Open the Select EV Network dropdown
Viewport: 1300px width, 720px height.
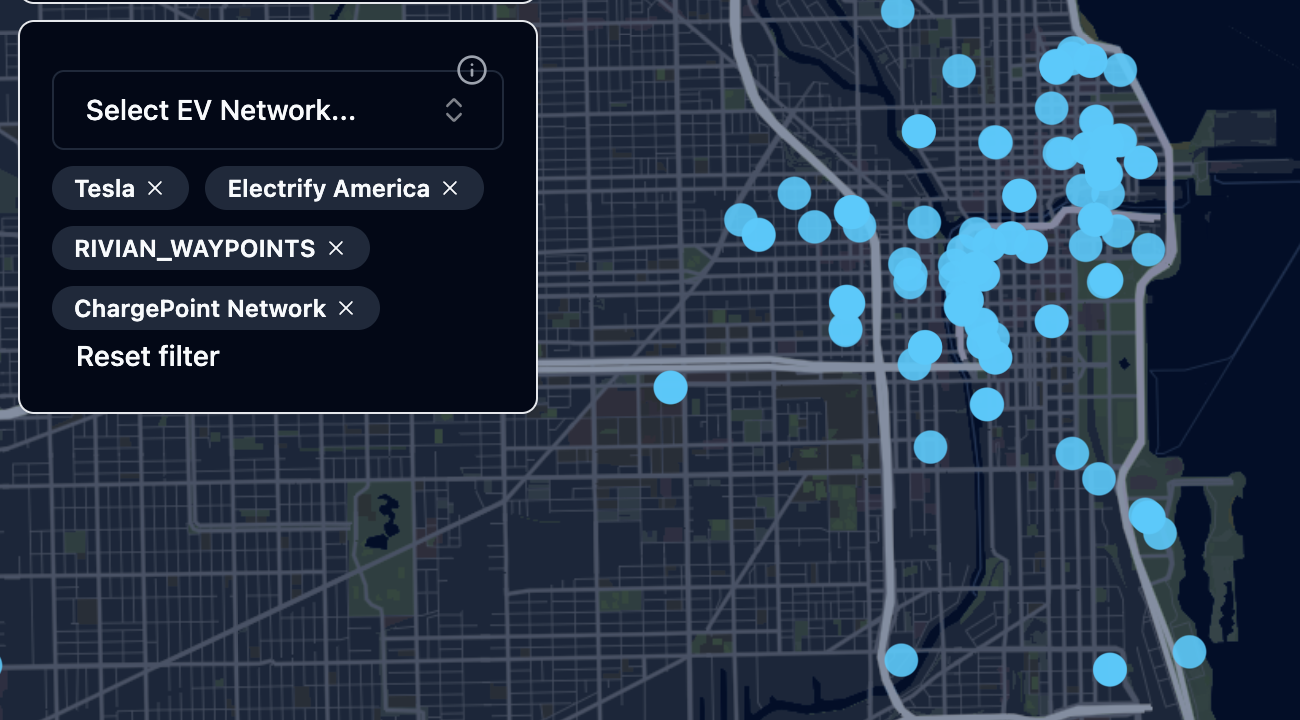(x=277, y=110)
